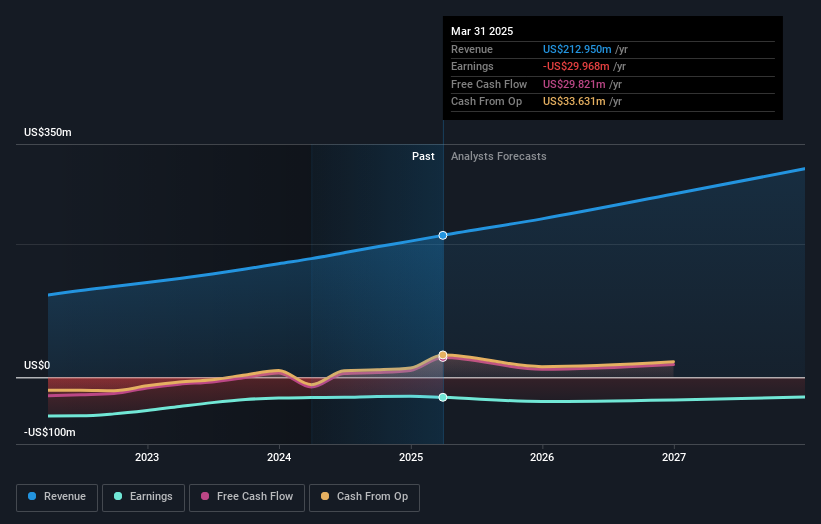Toggle the Cash From Op legend button
The height and width of the screenshot is (524, 821).
coord(364,497)
